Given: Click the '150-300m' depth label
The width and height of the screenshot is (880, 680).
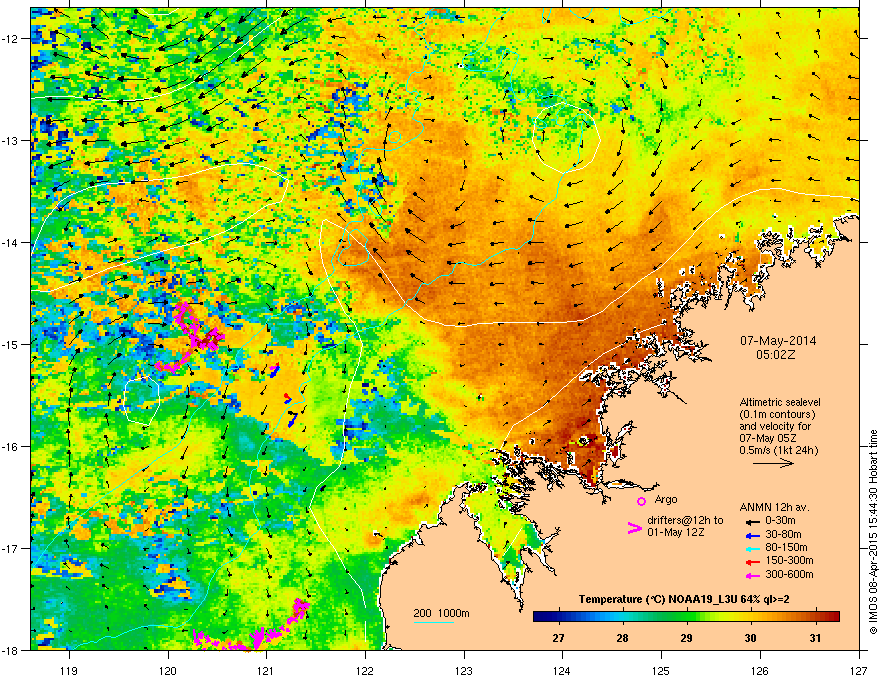Looking at the screenshot, I should (x=789, y=560).
